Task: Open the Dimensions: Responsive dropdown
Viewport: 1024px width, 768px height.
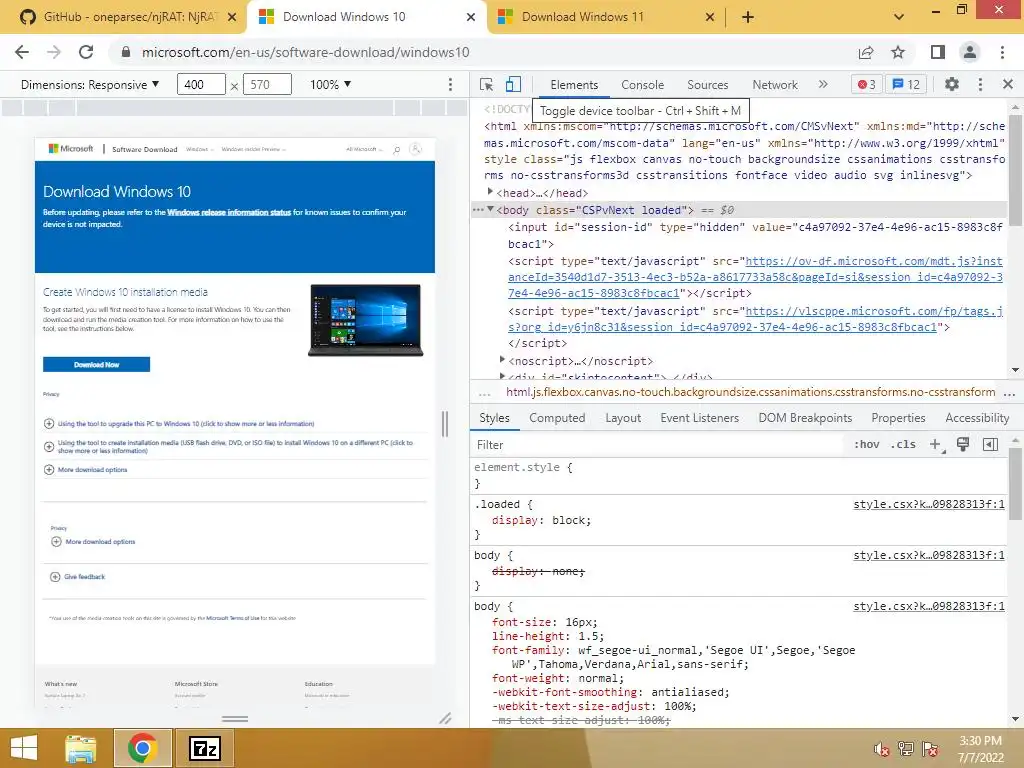Action: tap(90, 84)
